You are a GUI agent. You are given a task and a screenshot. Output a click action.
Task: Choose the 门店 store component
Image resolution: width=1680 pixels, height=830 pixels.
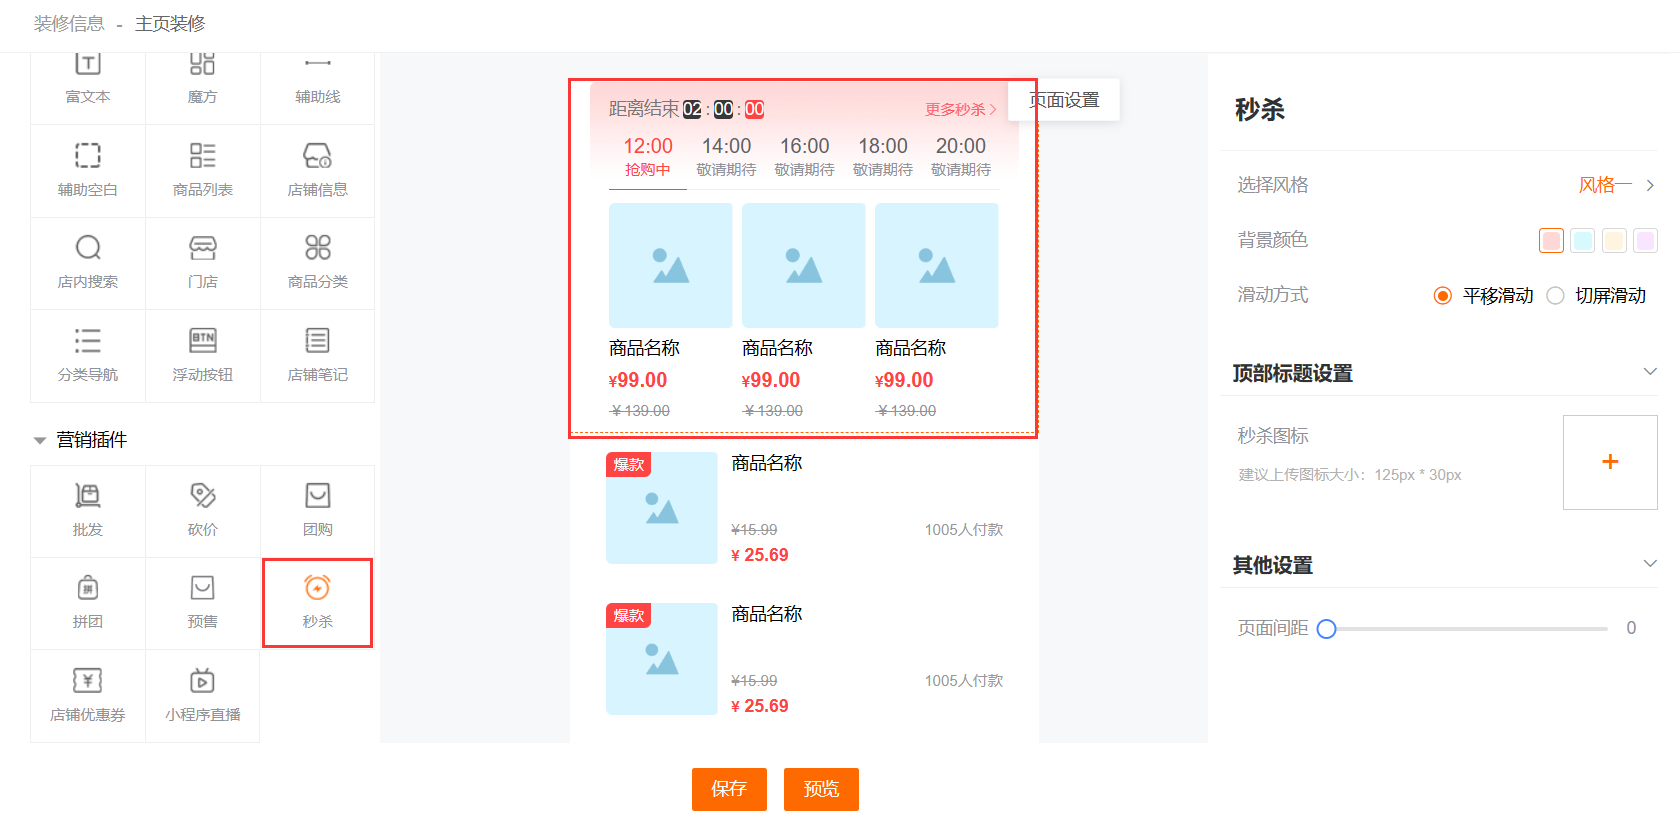coord(202,262)
